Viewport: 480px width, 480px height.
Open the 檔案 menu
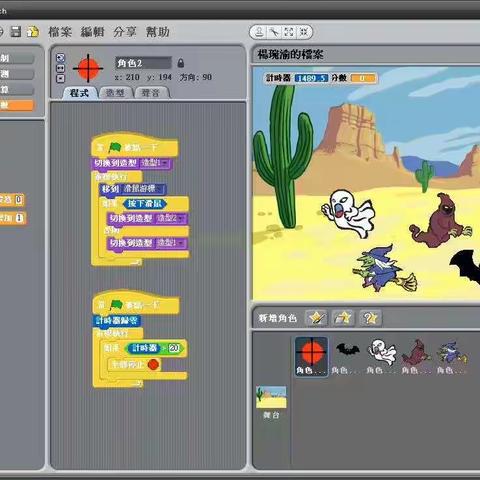pyautogui.click(x=60, y=32)
